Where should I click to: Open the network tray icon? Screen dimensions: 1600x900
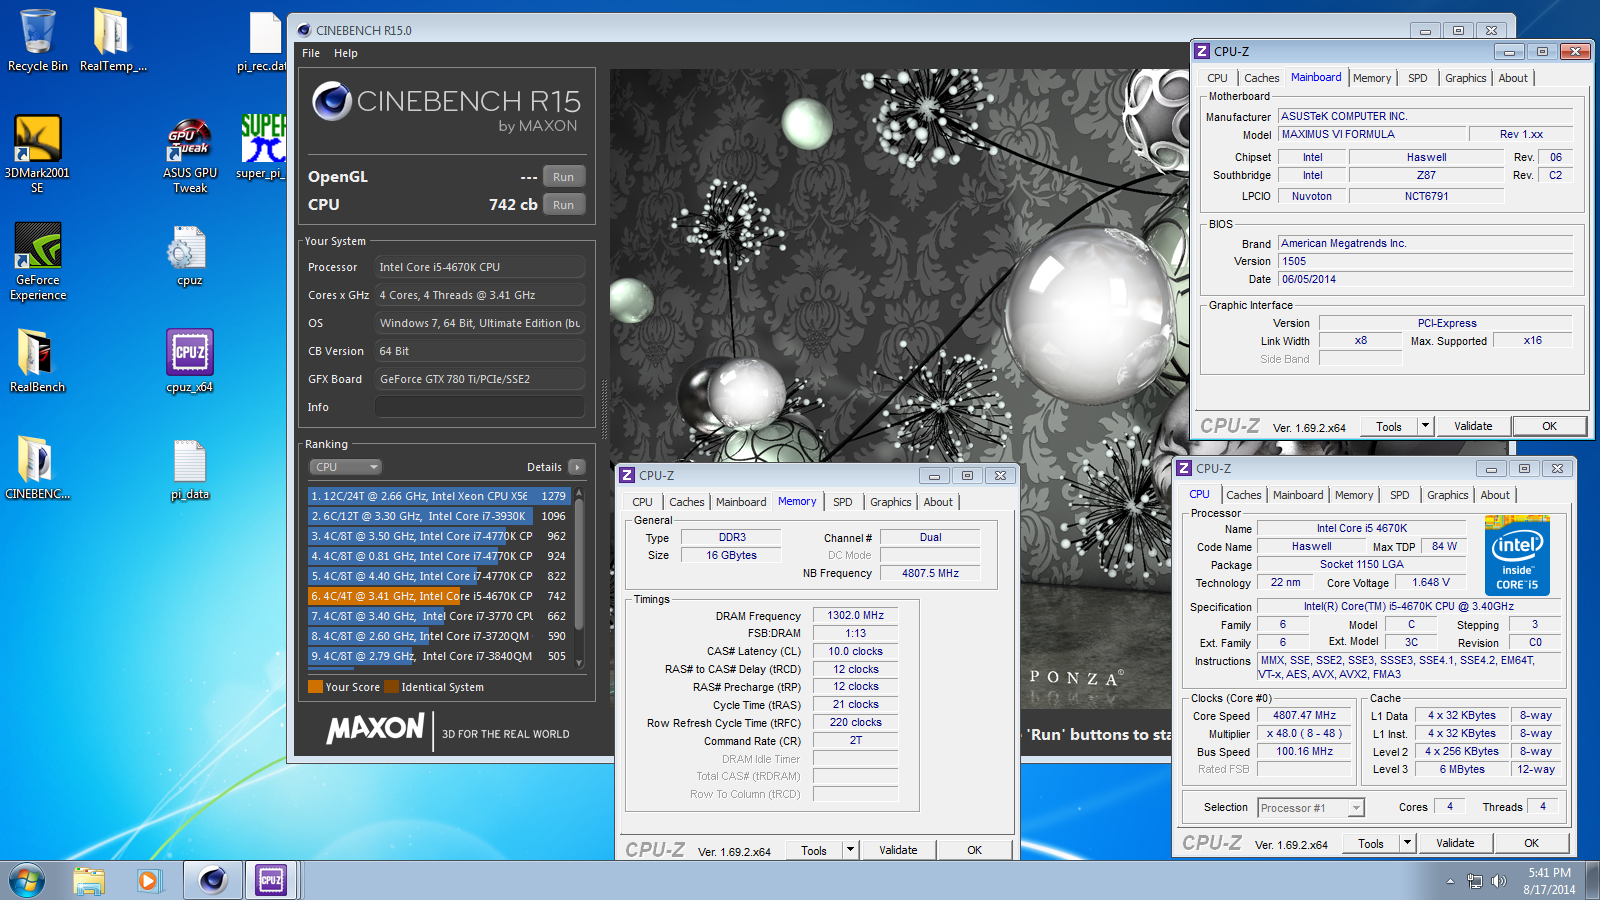(x=1475, y=881)
